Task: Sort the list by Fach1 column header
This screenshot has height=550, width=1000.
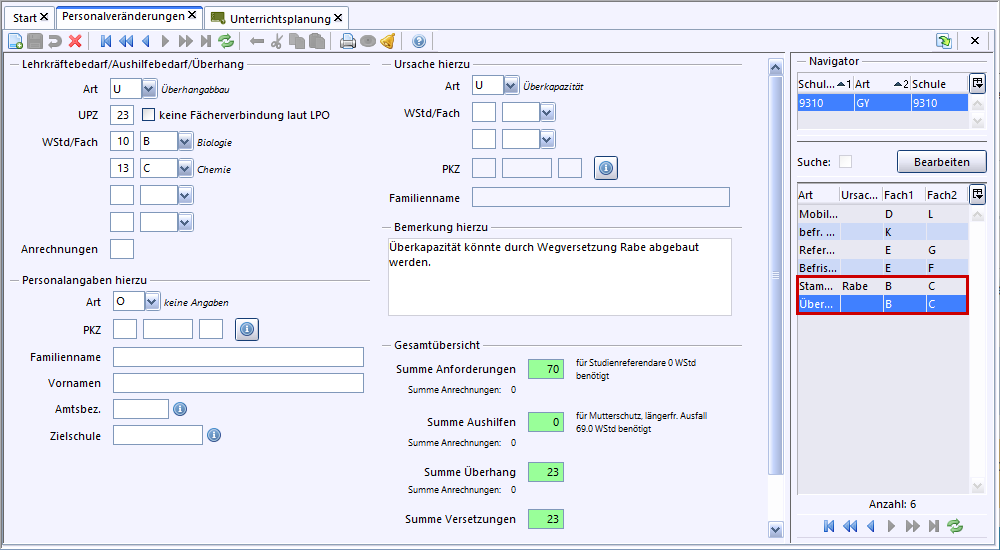Action: [903, 195]
